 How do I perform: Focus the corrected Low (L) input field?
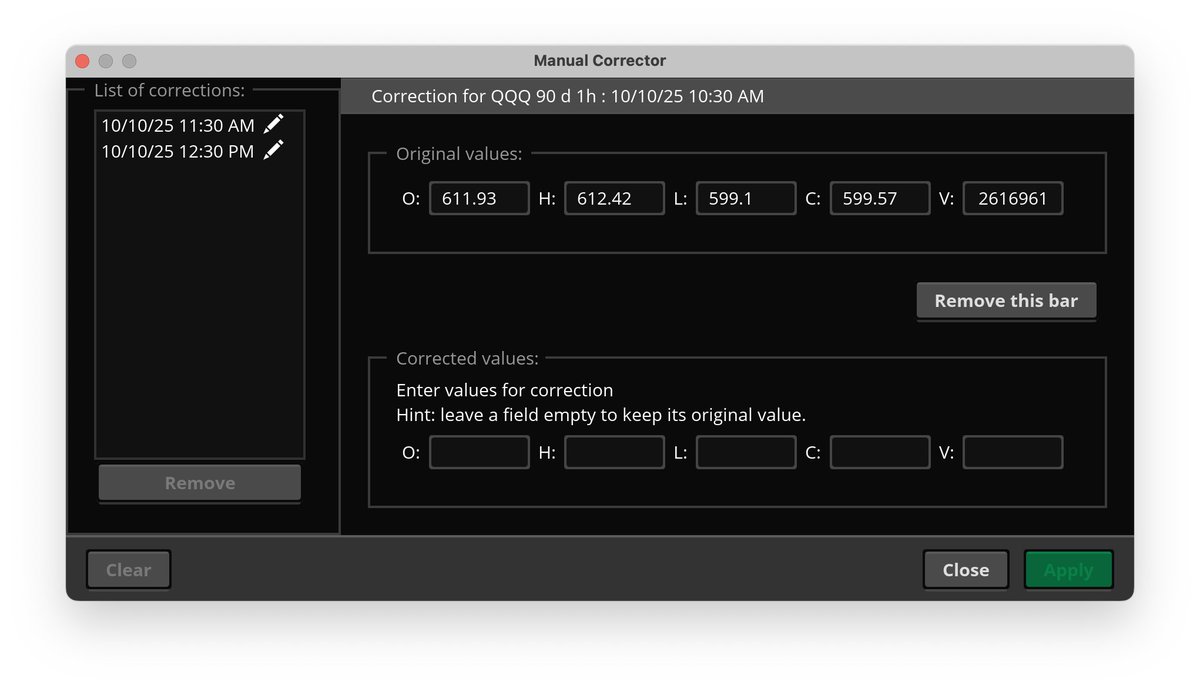[x=746, y=452]
